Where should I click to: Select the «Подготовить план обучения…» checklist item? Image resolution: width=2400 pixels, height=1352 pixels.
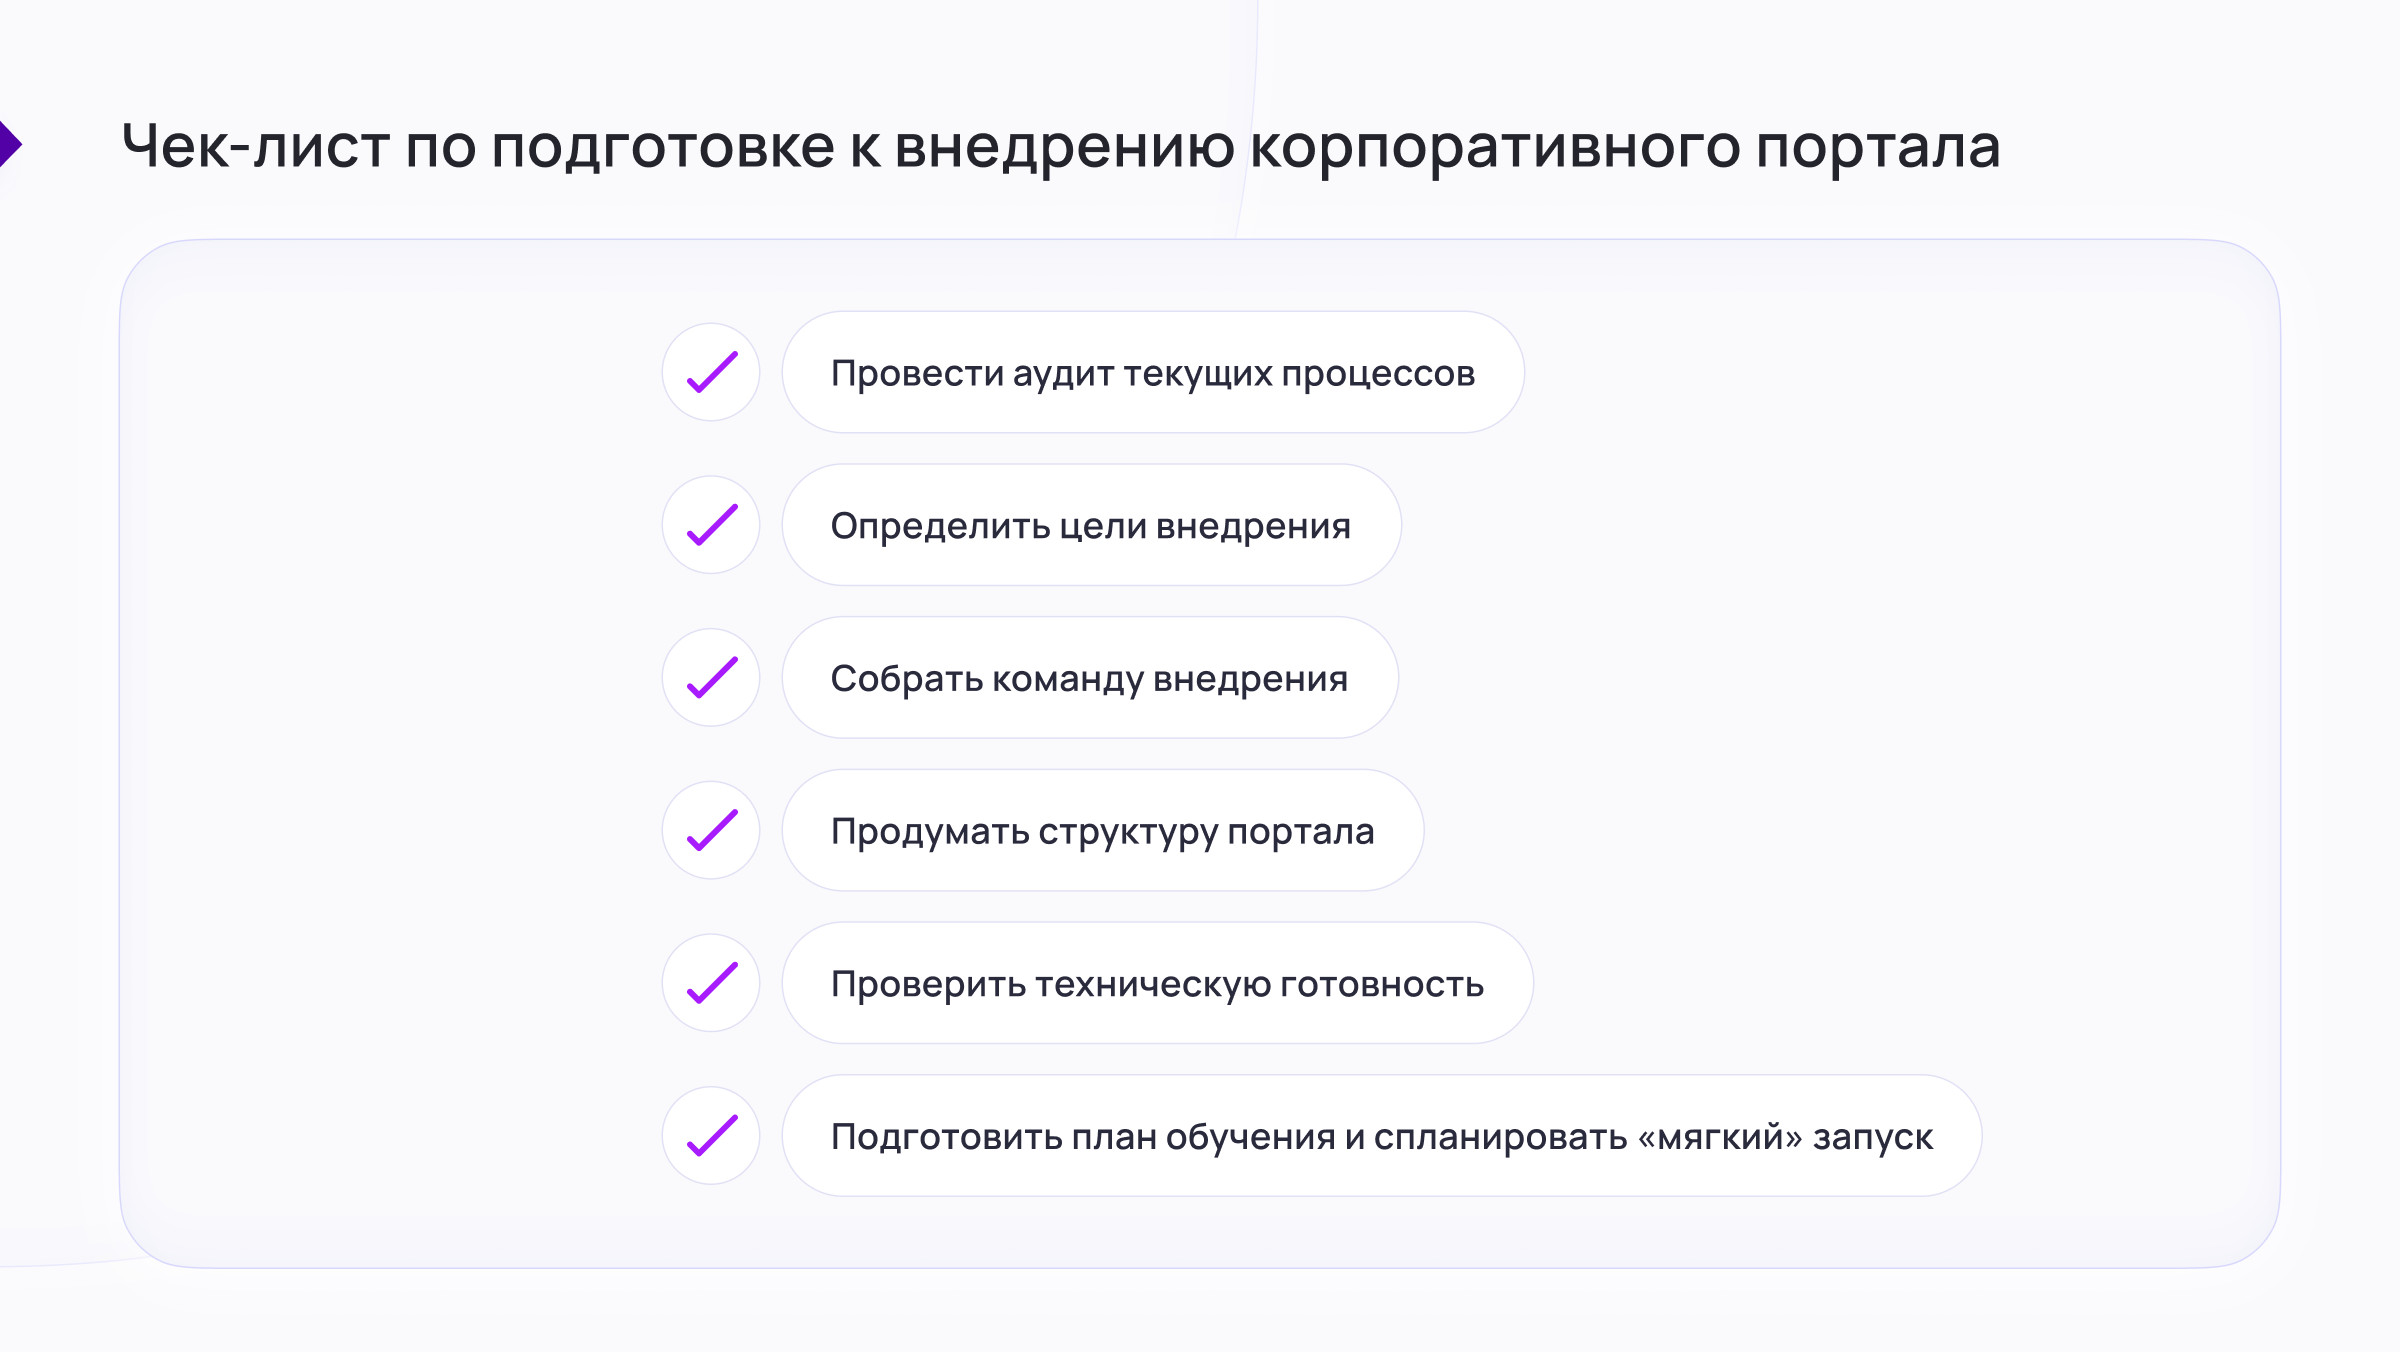click(1380, 1137)
